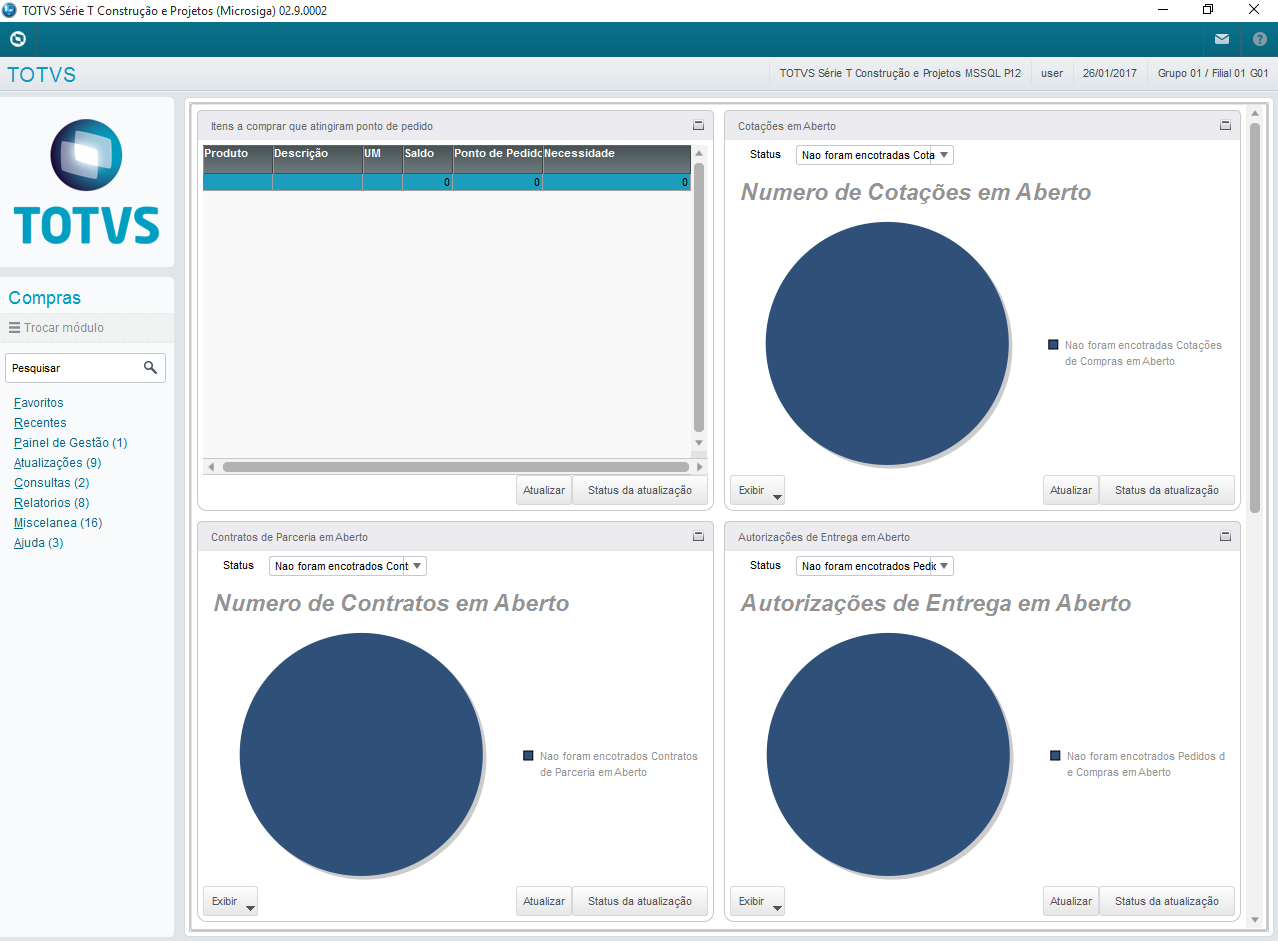
Task: Click Atualizar in Contratos de Parceria panel
Action: [x=544, y=901]
